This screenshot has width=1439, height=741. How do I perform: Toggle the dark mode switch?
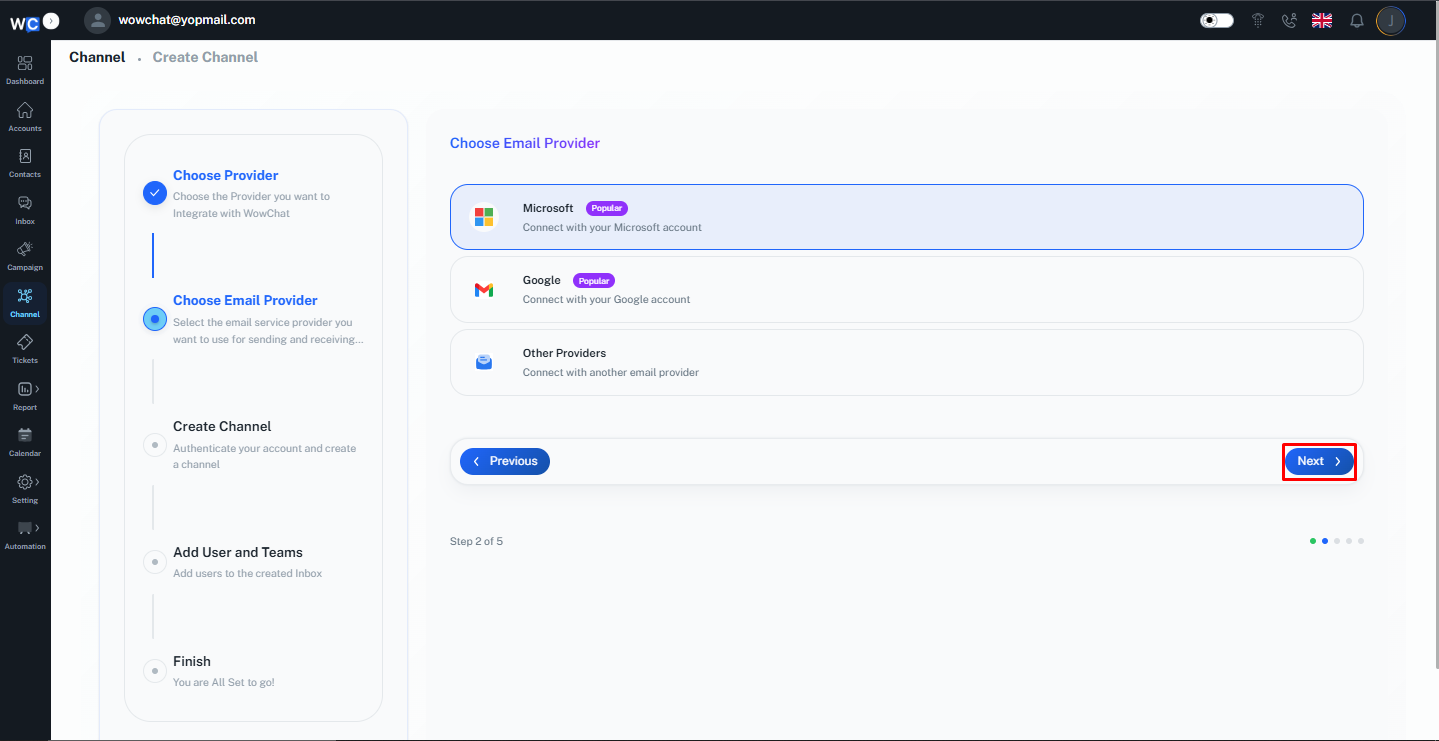(1217, 20)
